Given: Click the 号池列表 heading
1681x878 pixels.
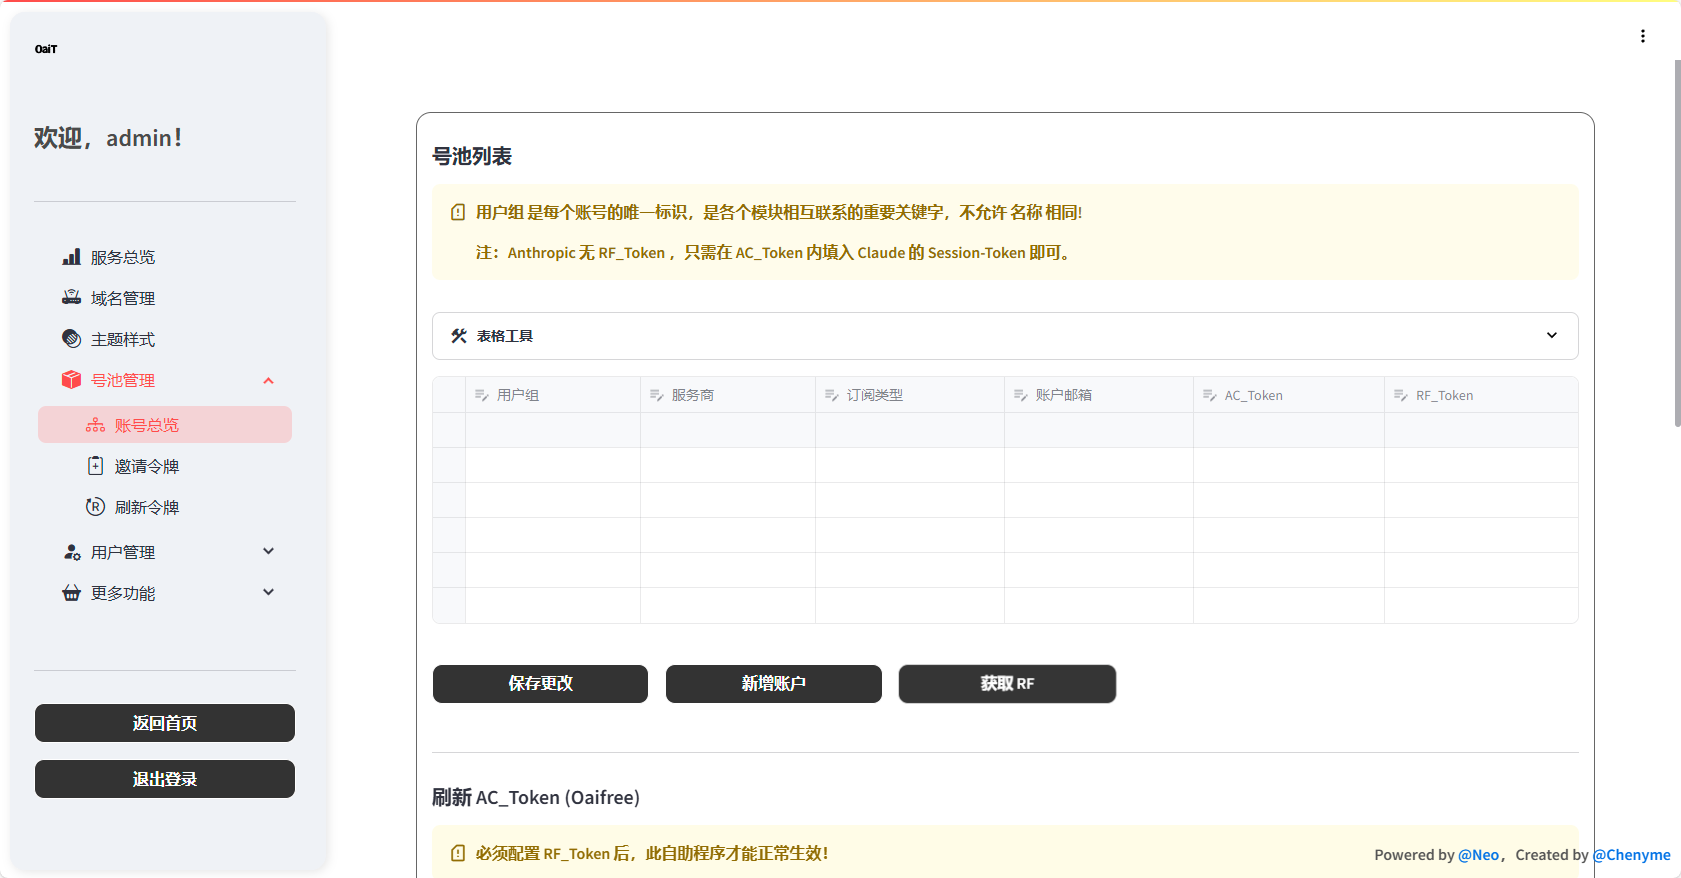Looking at the screenshot, I should click(x=472, y=156).
